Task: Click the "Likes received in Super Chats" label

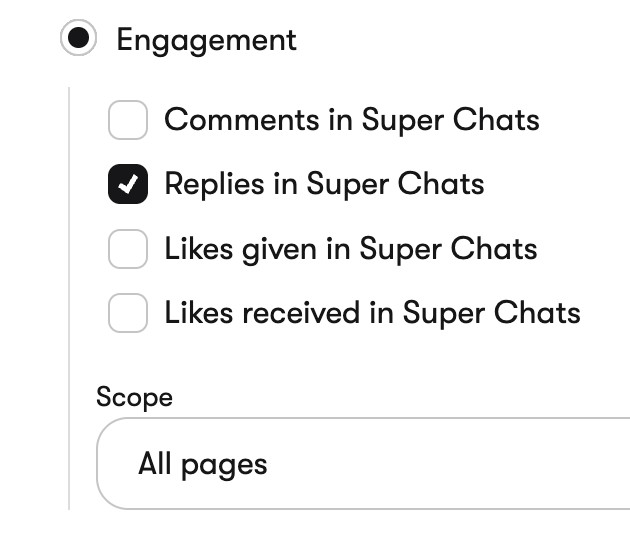Action: coord(372,313)
